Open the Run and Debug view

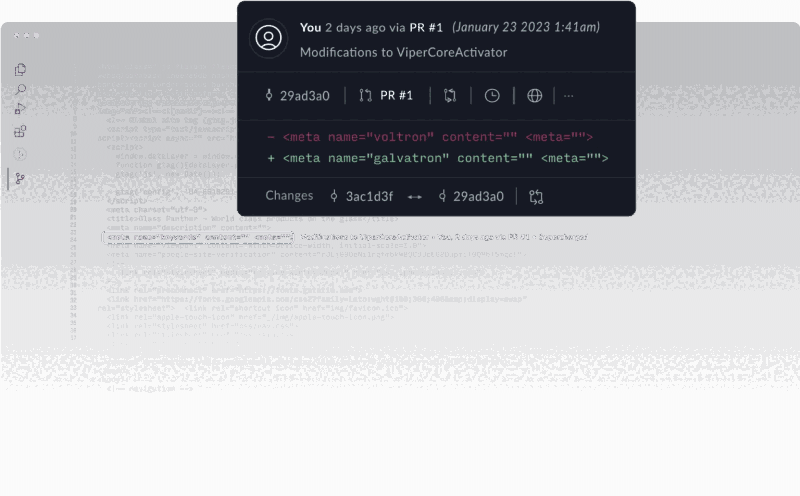(x=20, y=109)
